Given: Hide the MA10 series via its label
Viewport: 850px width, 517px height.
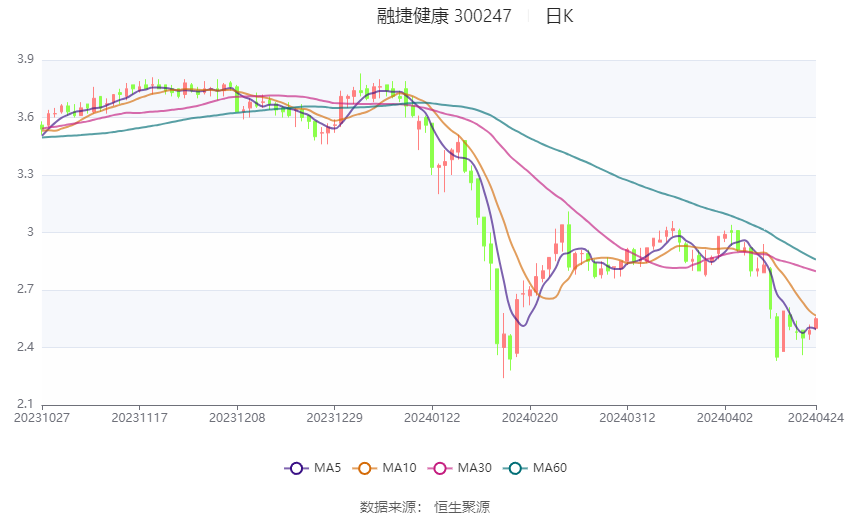Looking at the screenshot, I should click(x=400, y=468).
